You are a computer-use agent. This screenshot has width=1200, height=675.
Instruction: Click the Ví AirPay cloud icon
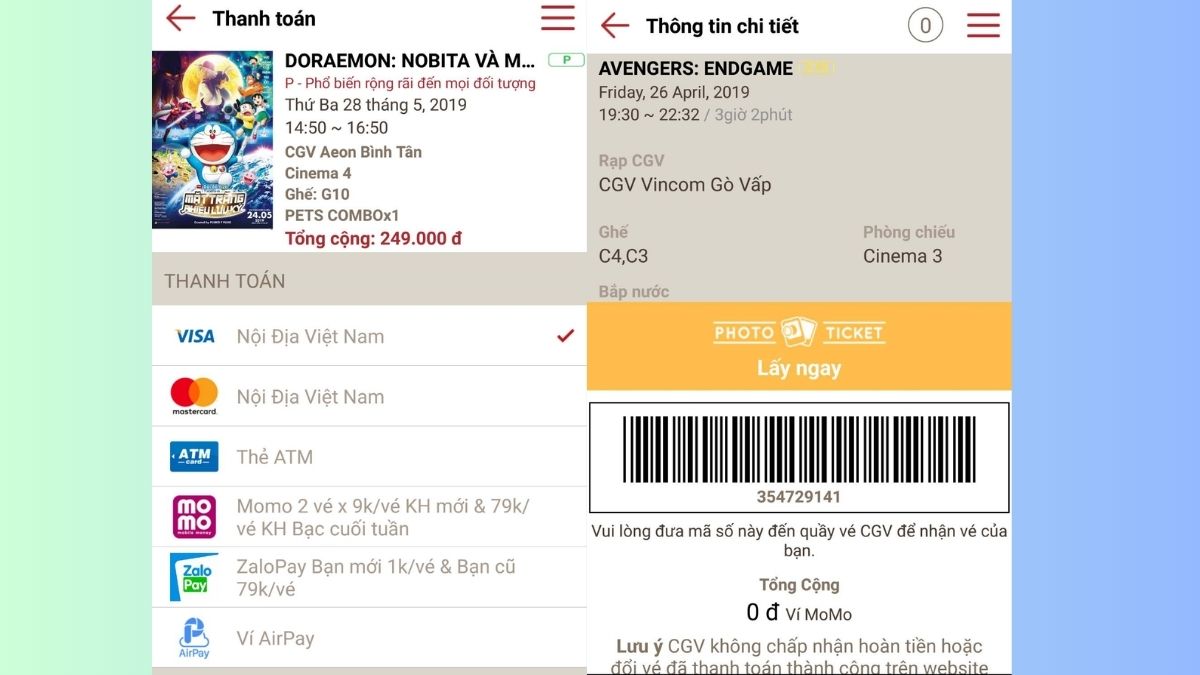click(191, 637)
